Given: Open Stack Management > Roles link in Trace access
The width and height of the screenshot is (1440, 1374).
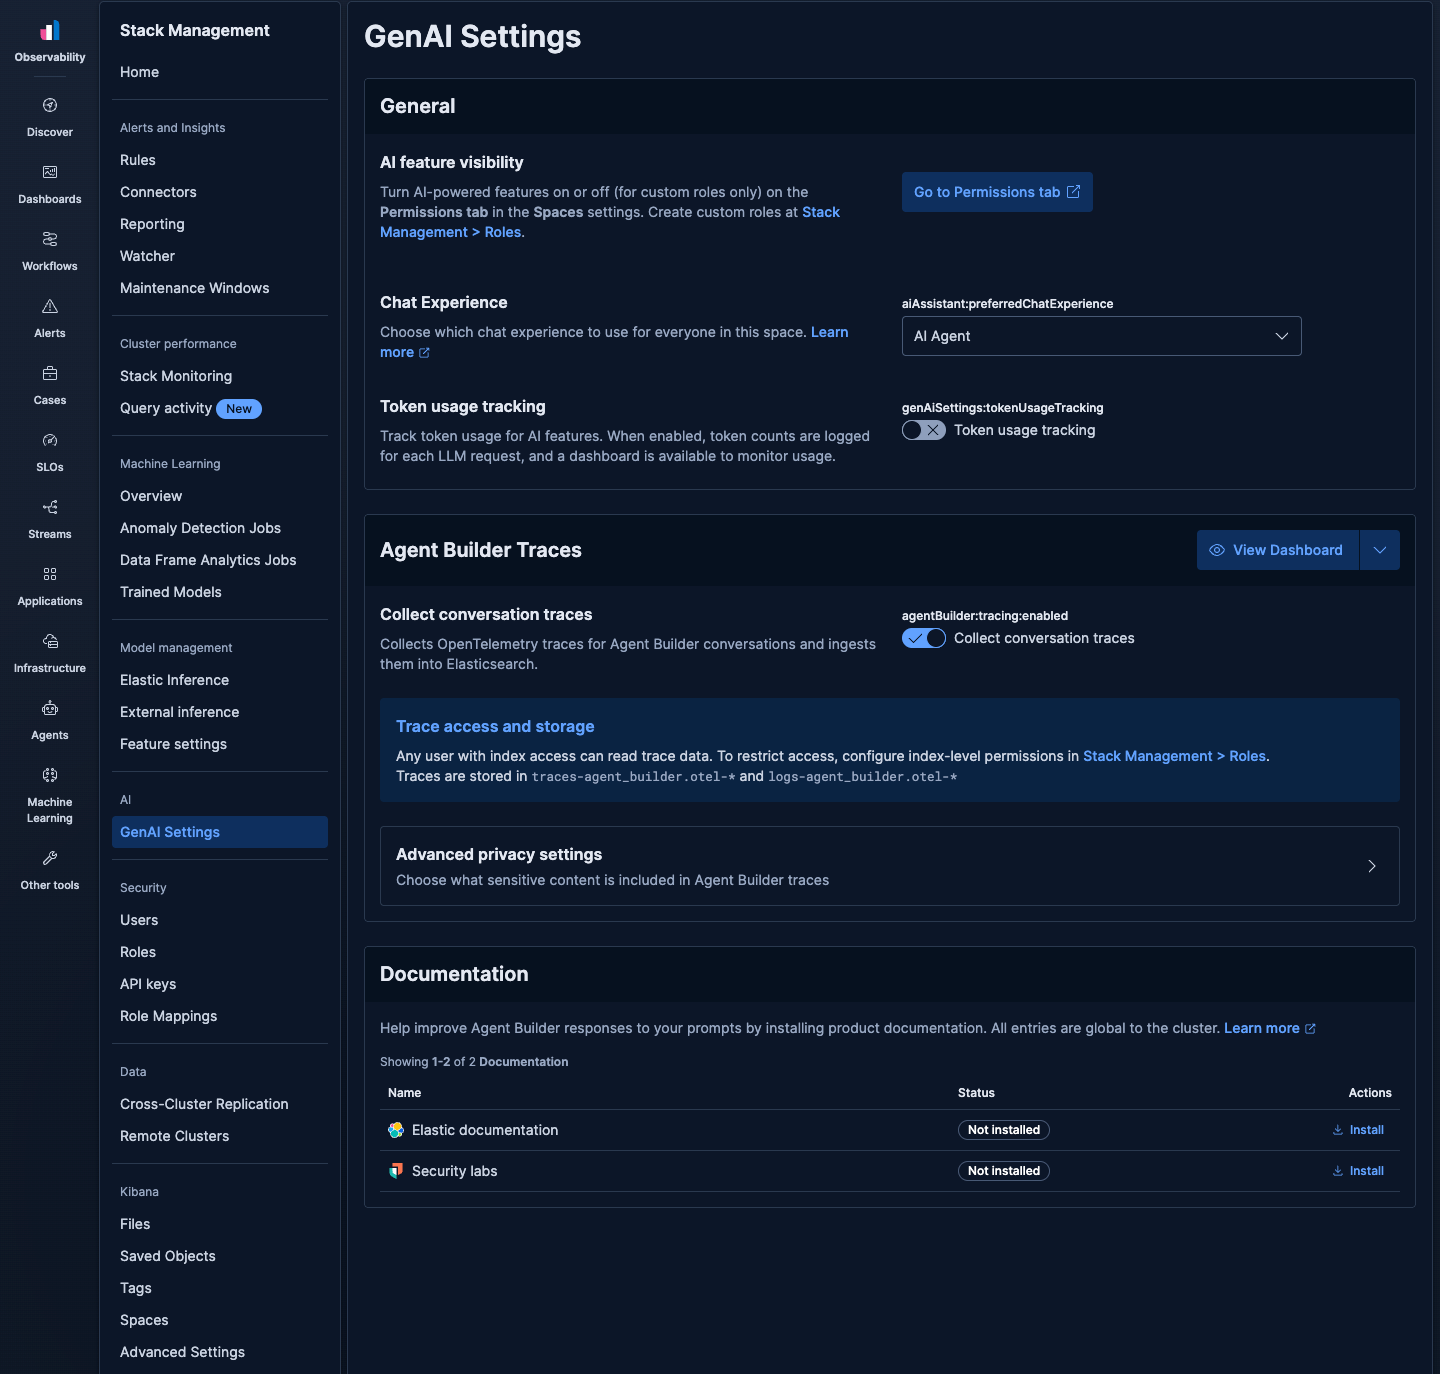Looking at the screenshot, I should click(x=1175, y=756).
